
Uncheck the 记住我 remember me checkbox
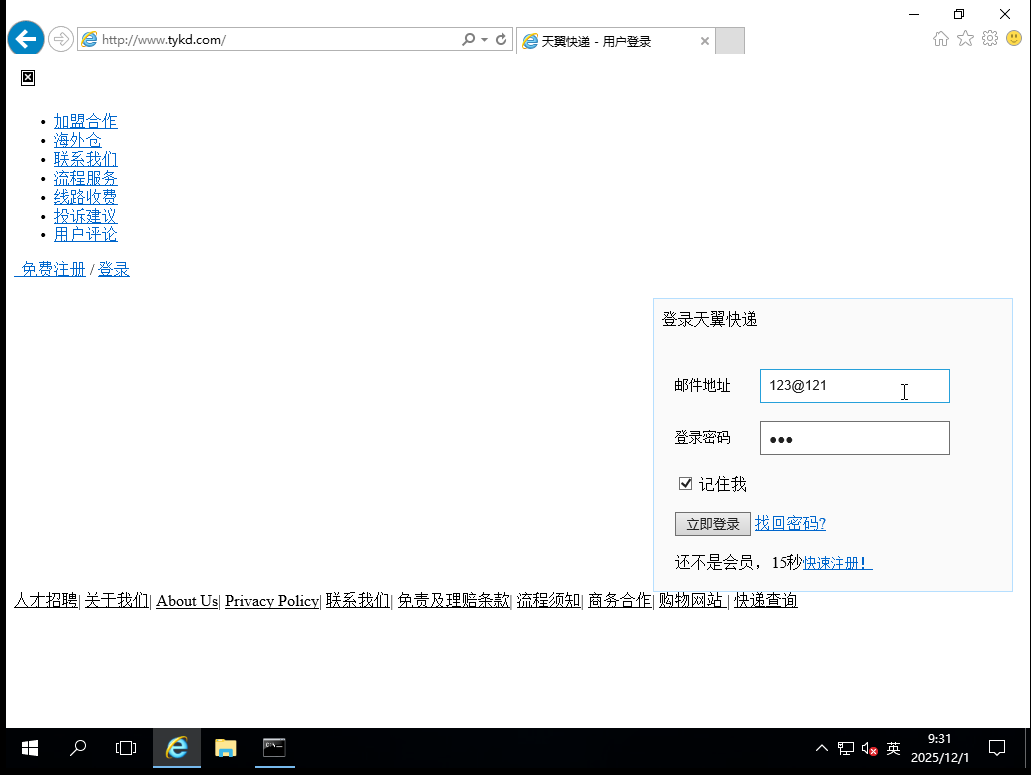[x=685, y=483]
